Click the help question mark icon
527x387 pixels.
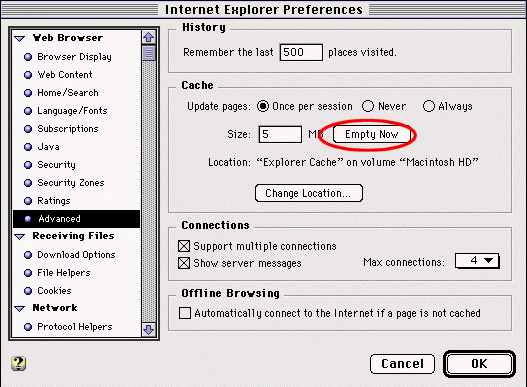[18, 363]
